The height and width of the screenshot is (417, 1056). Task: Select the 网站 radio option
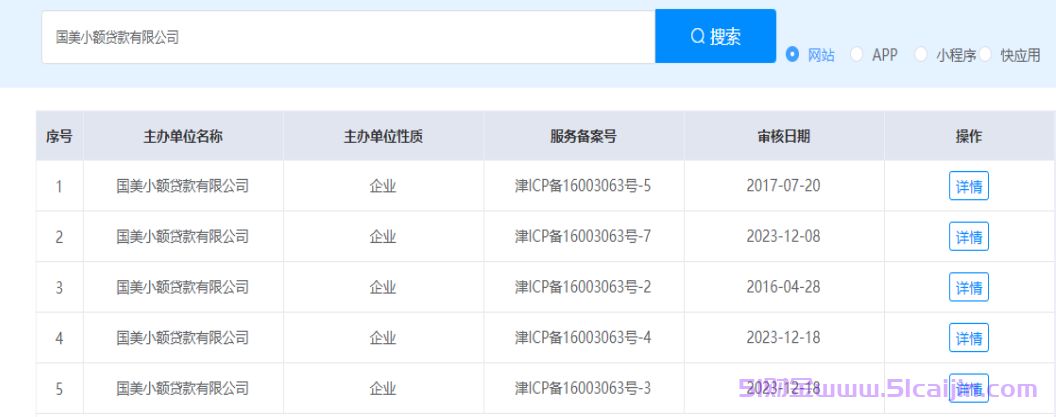tap(793, 55)
